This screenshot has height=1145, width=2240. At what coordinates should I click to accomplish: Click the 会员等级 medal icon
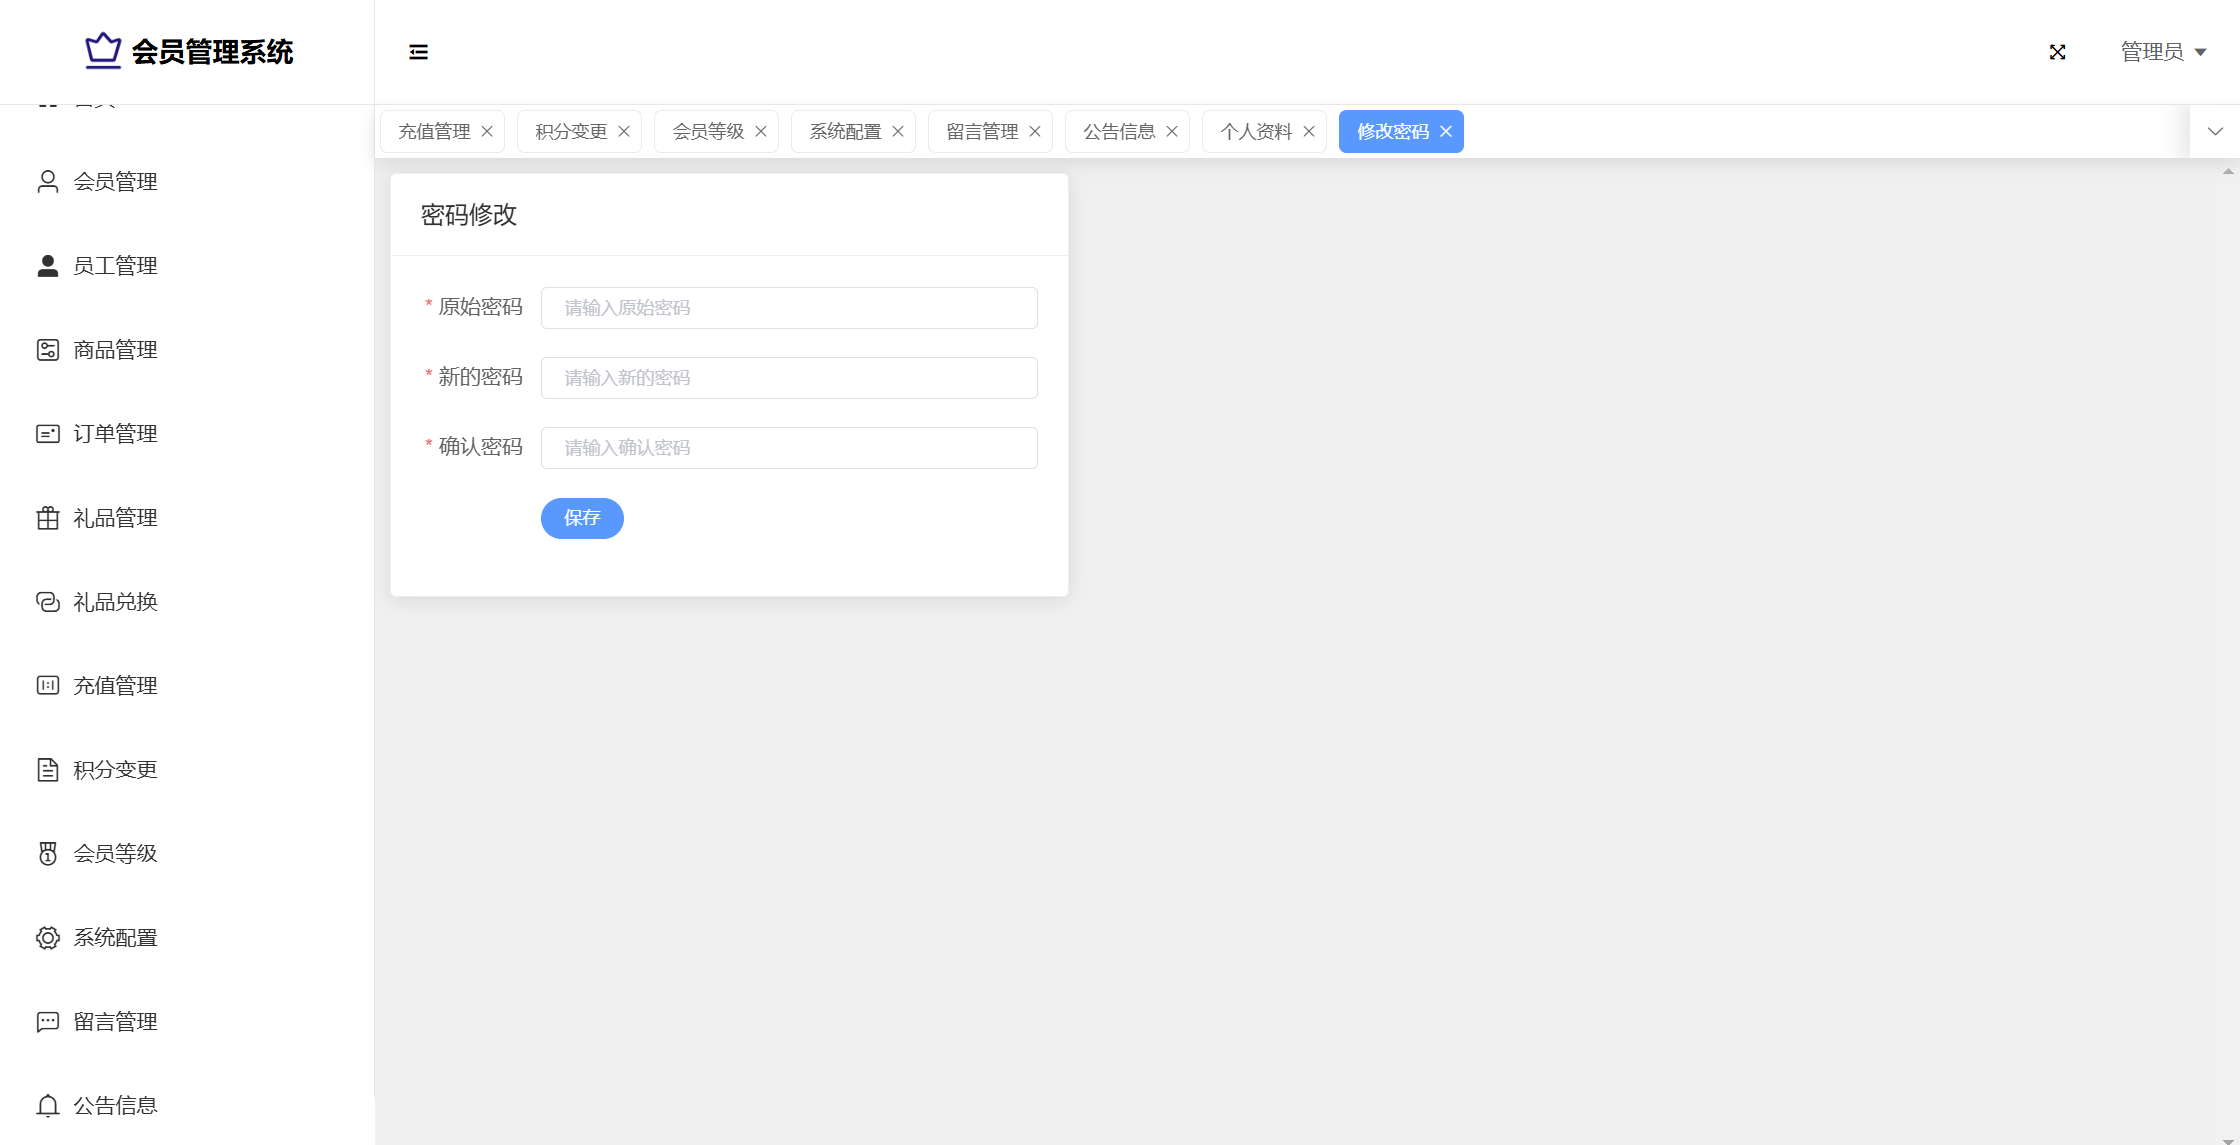(x=47, y=854)
